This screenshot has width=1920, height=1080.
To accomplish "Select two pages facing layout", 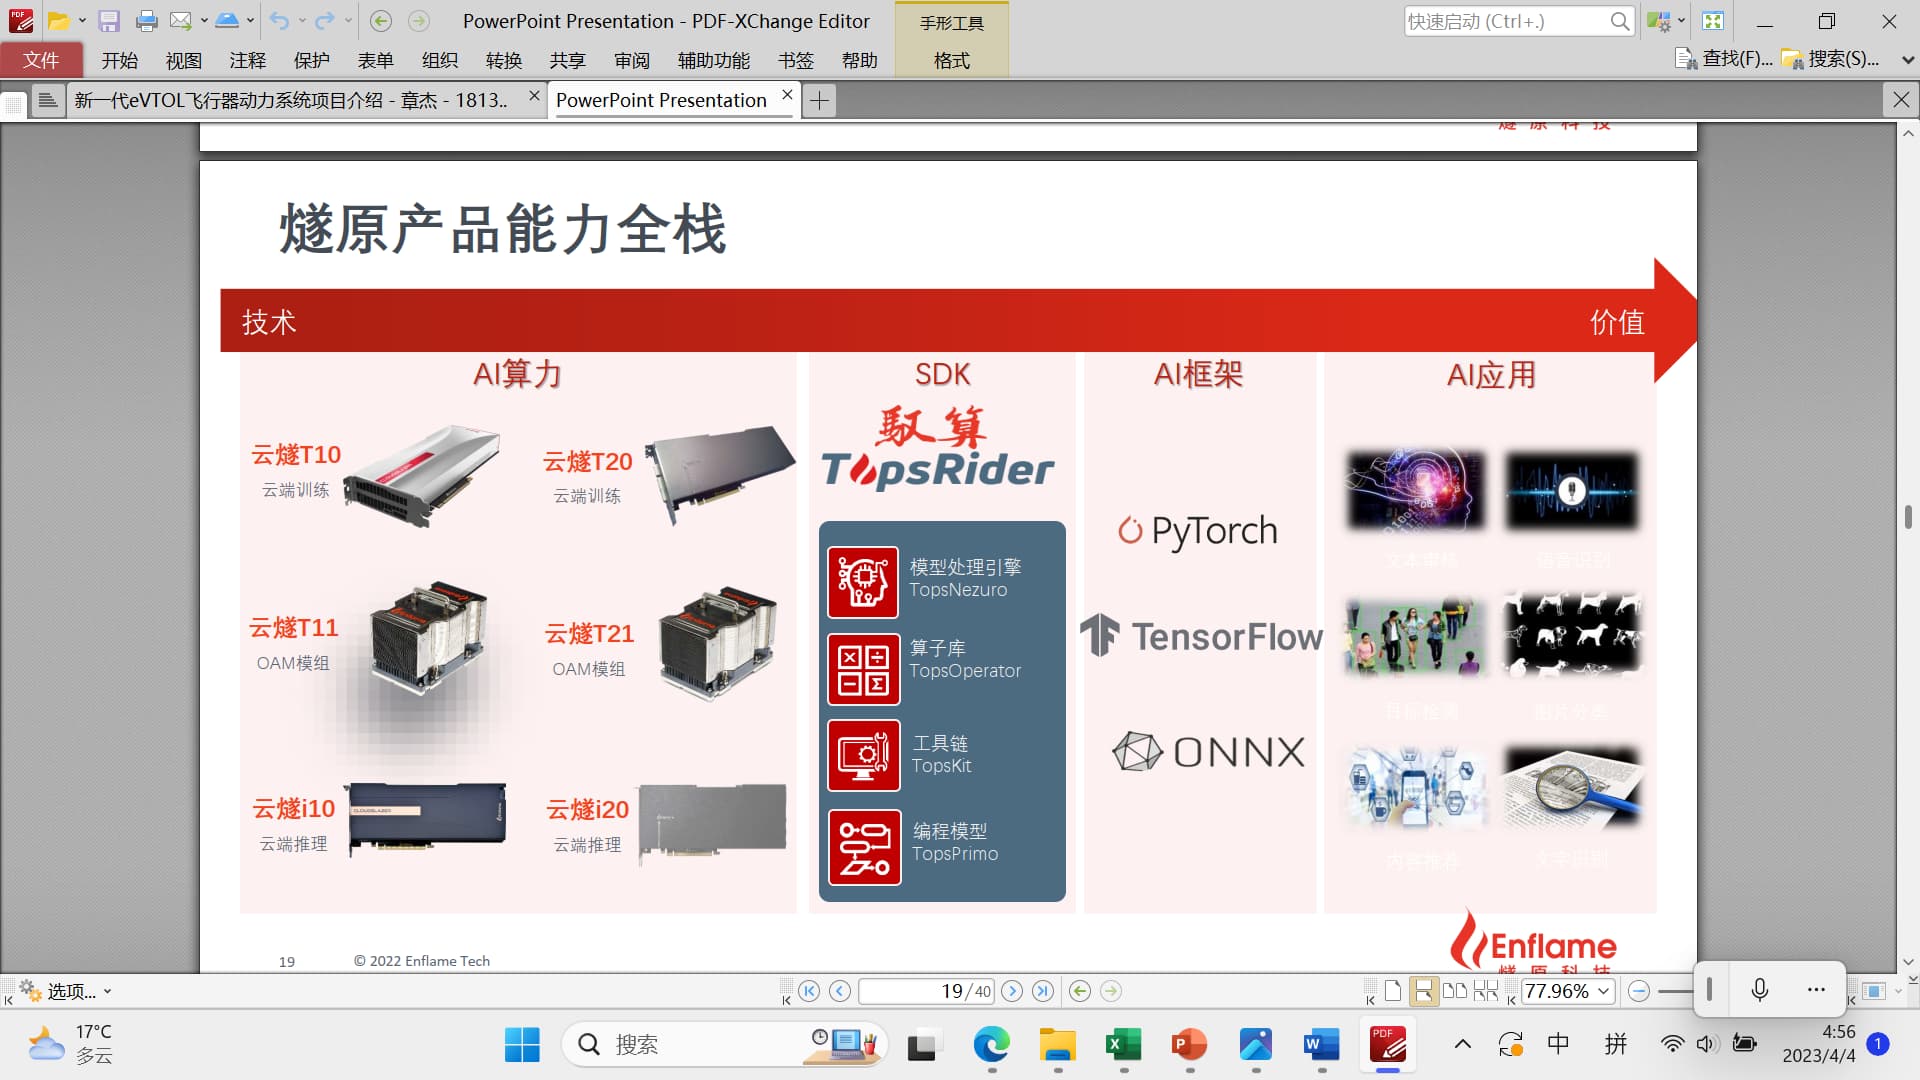I will tap(1455, 991).
